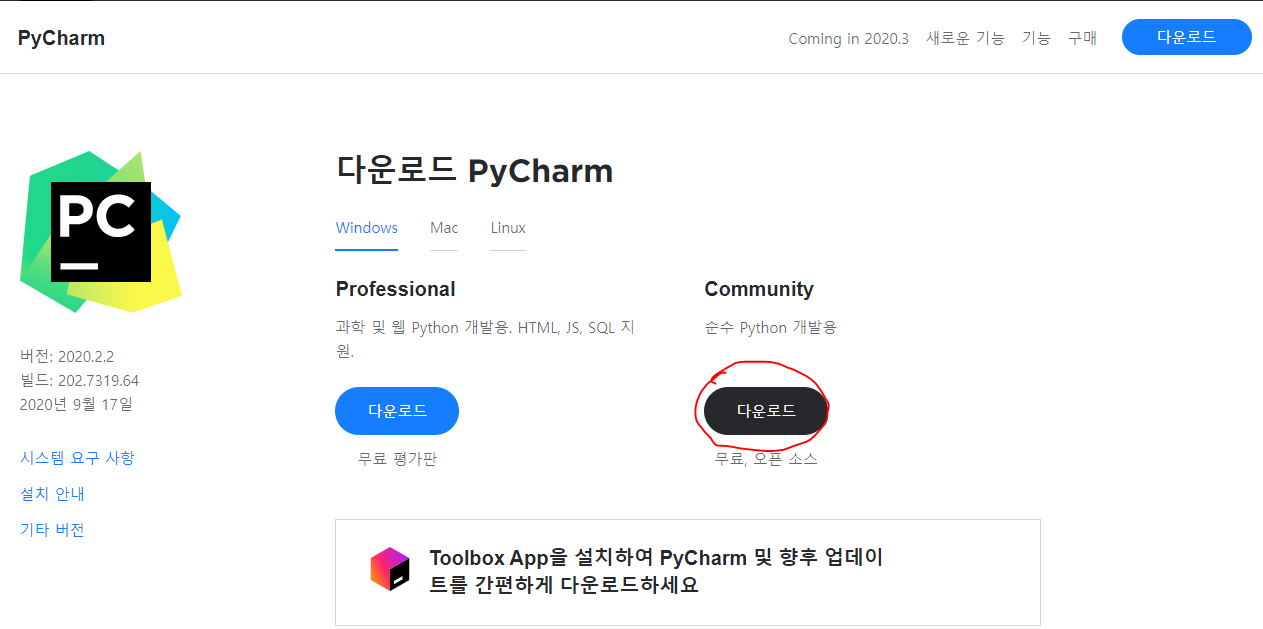
Task: Select the 순수 Python 개발용 description
Action: coord(770,328)
